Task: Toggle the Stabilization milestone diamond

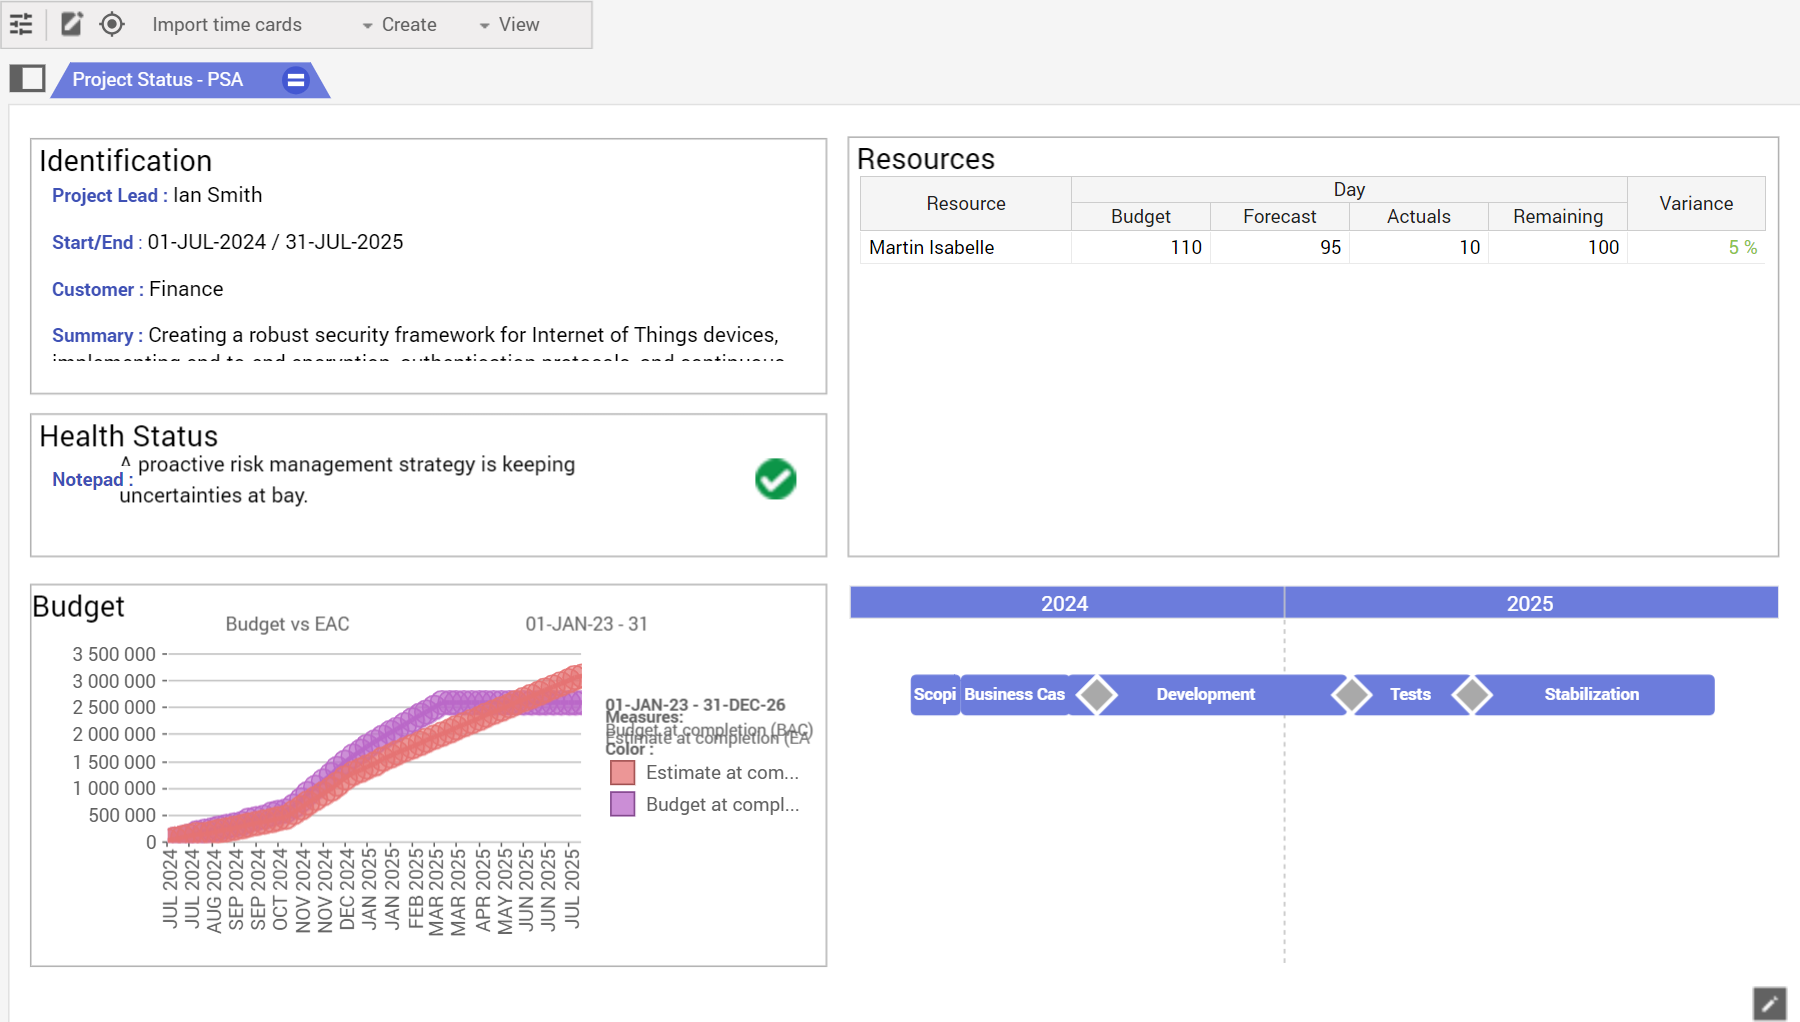Action: pos(1472,694)
